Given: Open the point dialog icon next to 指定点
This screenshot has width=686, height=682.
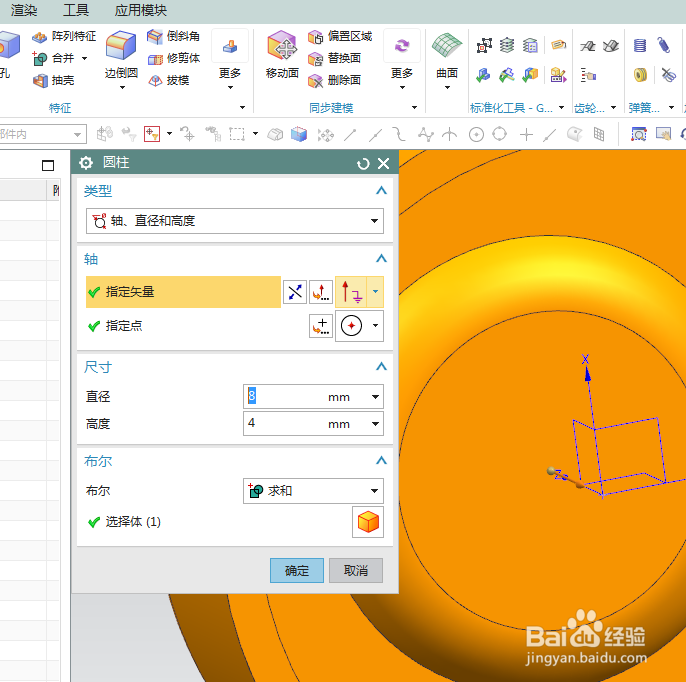Looking at the screenshot, I should [321, 326].
